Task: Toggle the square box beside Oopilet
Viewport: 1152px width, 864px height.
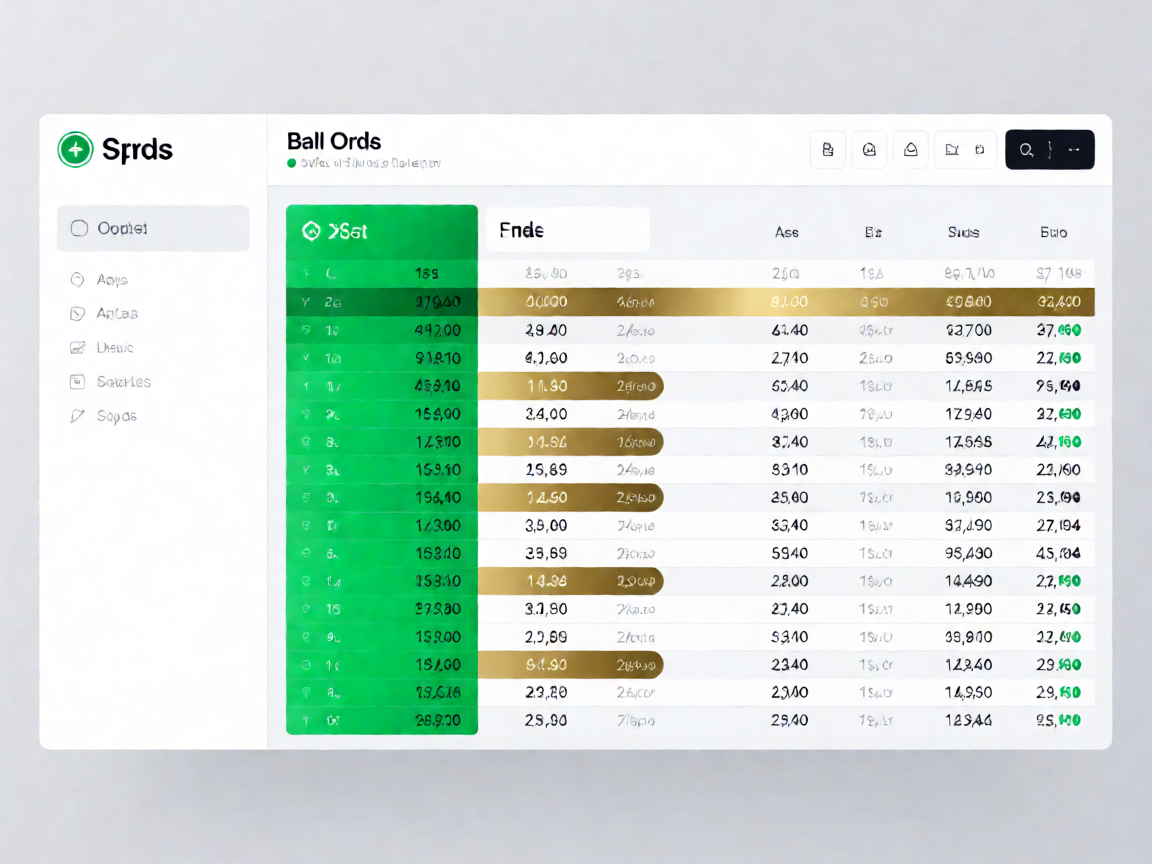Action: click(x=79, y=228)
